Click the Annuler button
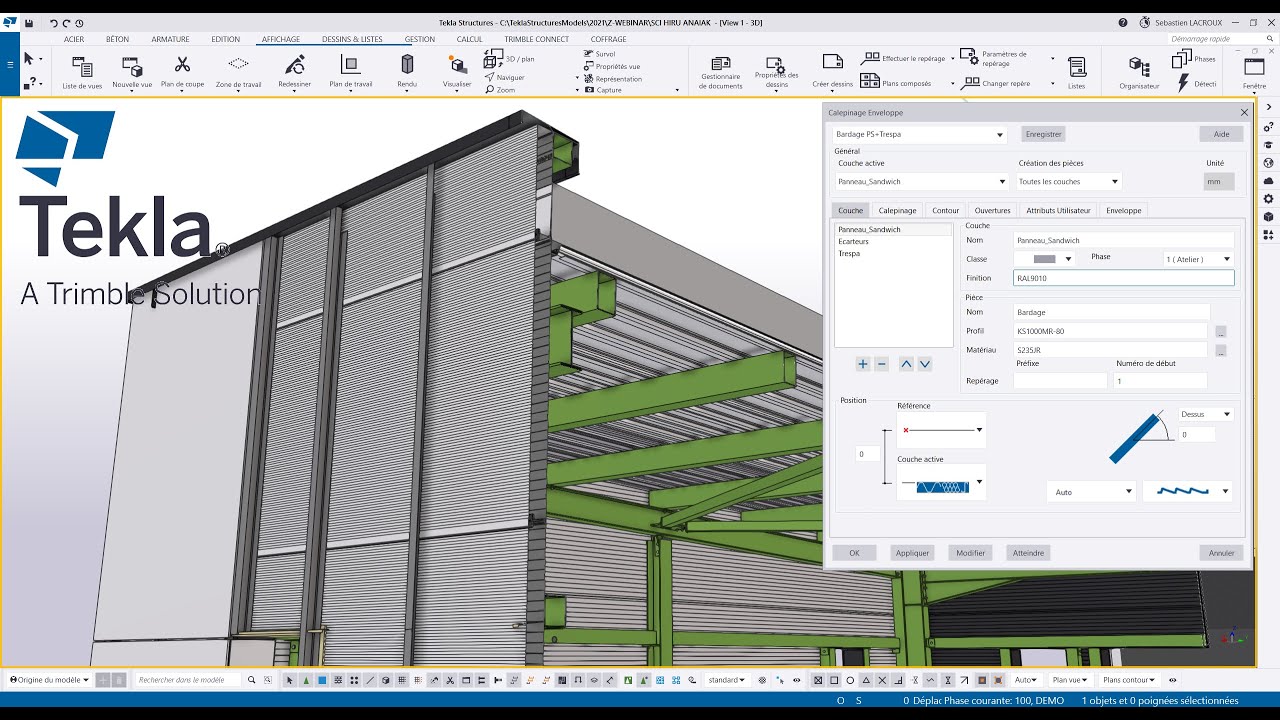This screenshot has height=720, width=1280. [1222, 553]
